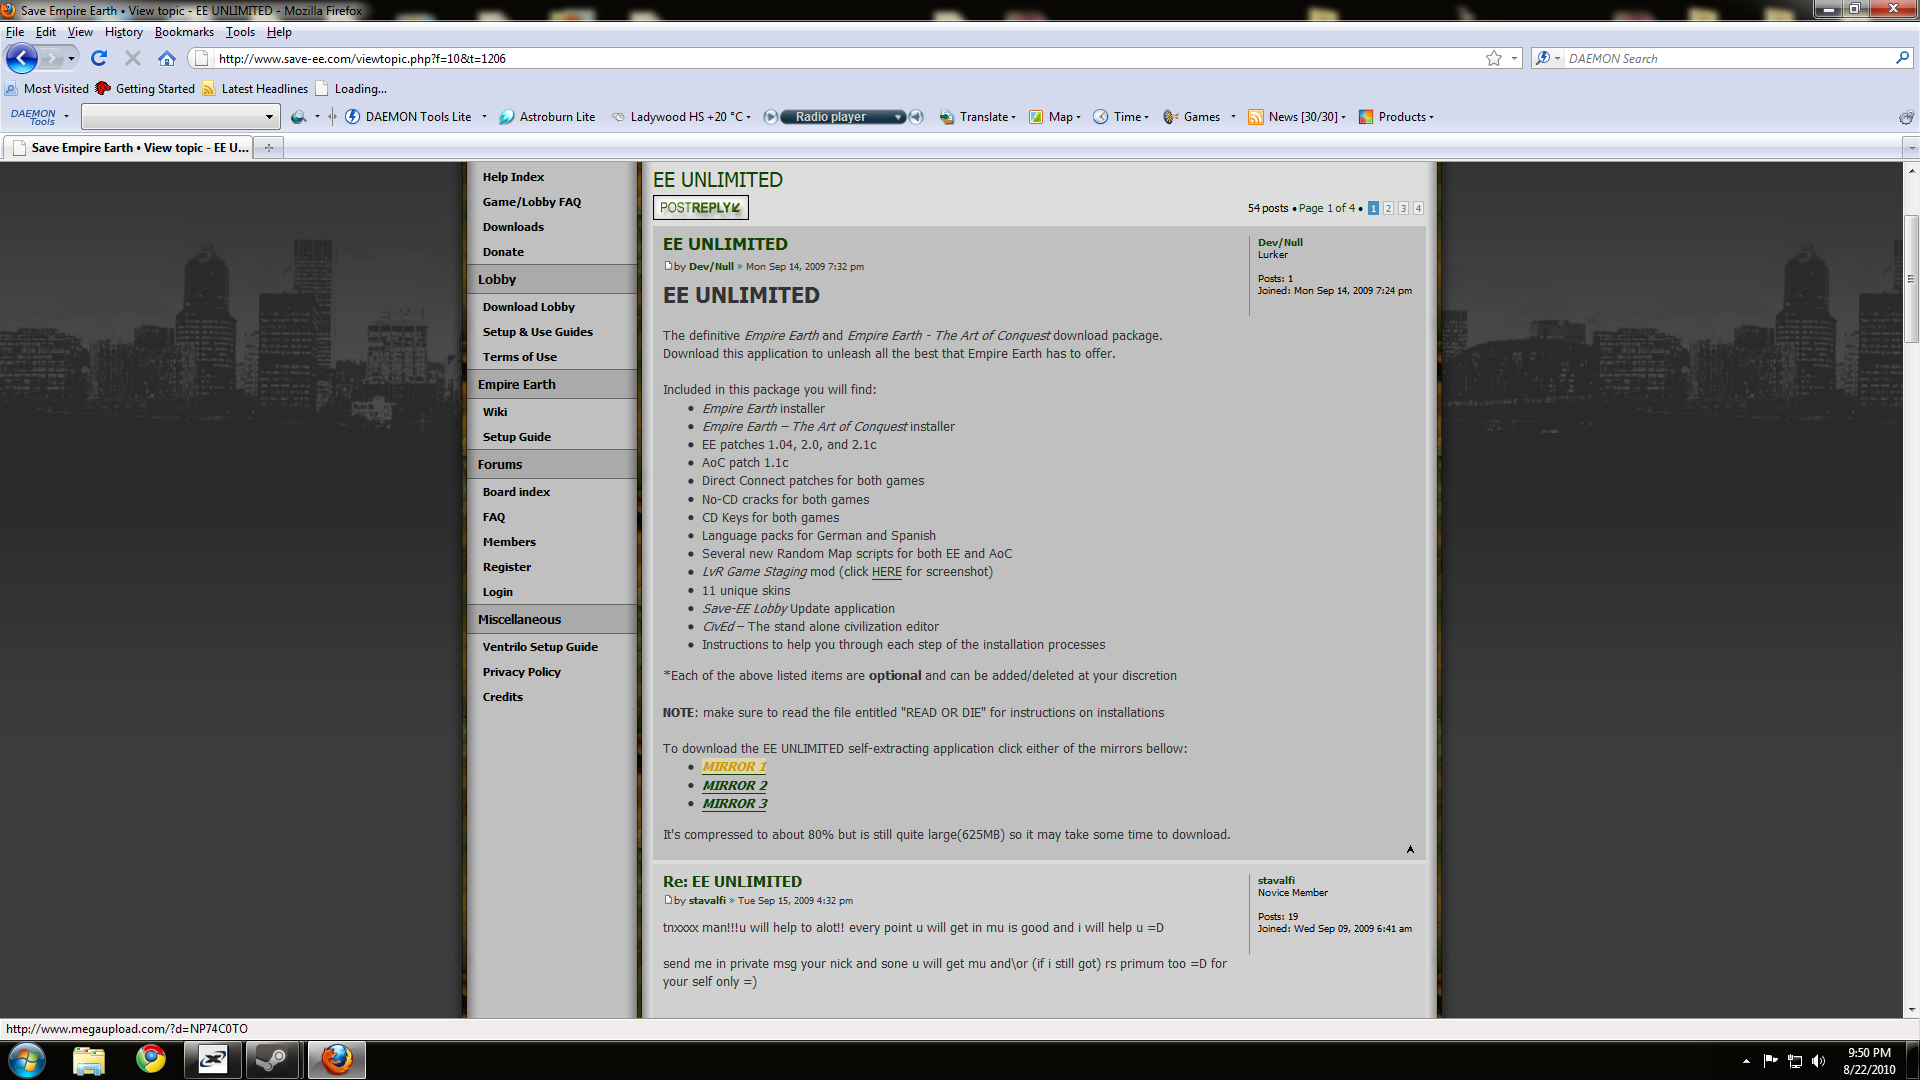Go to the Home page icon
Screen dimensions: 1920x1080
167,58
